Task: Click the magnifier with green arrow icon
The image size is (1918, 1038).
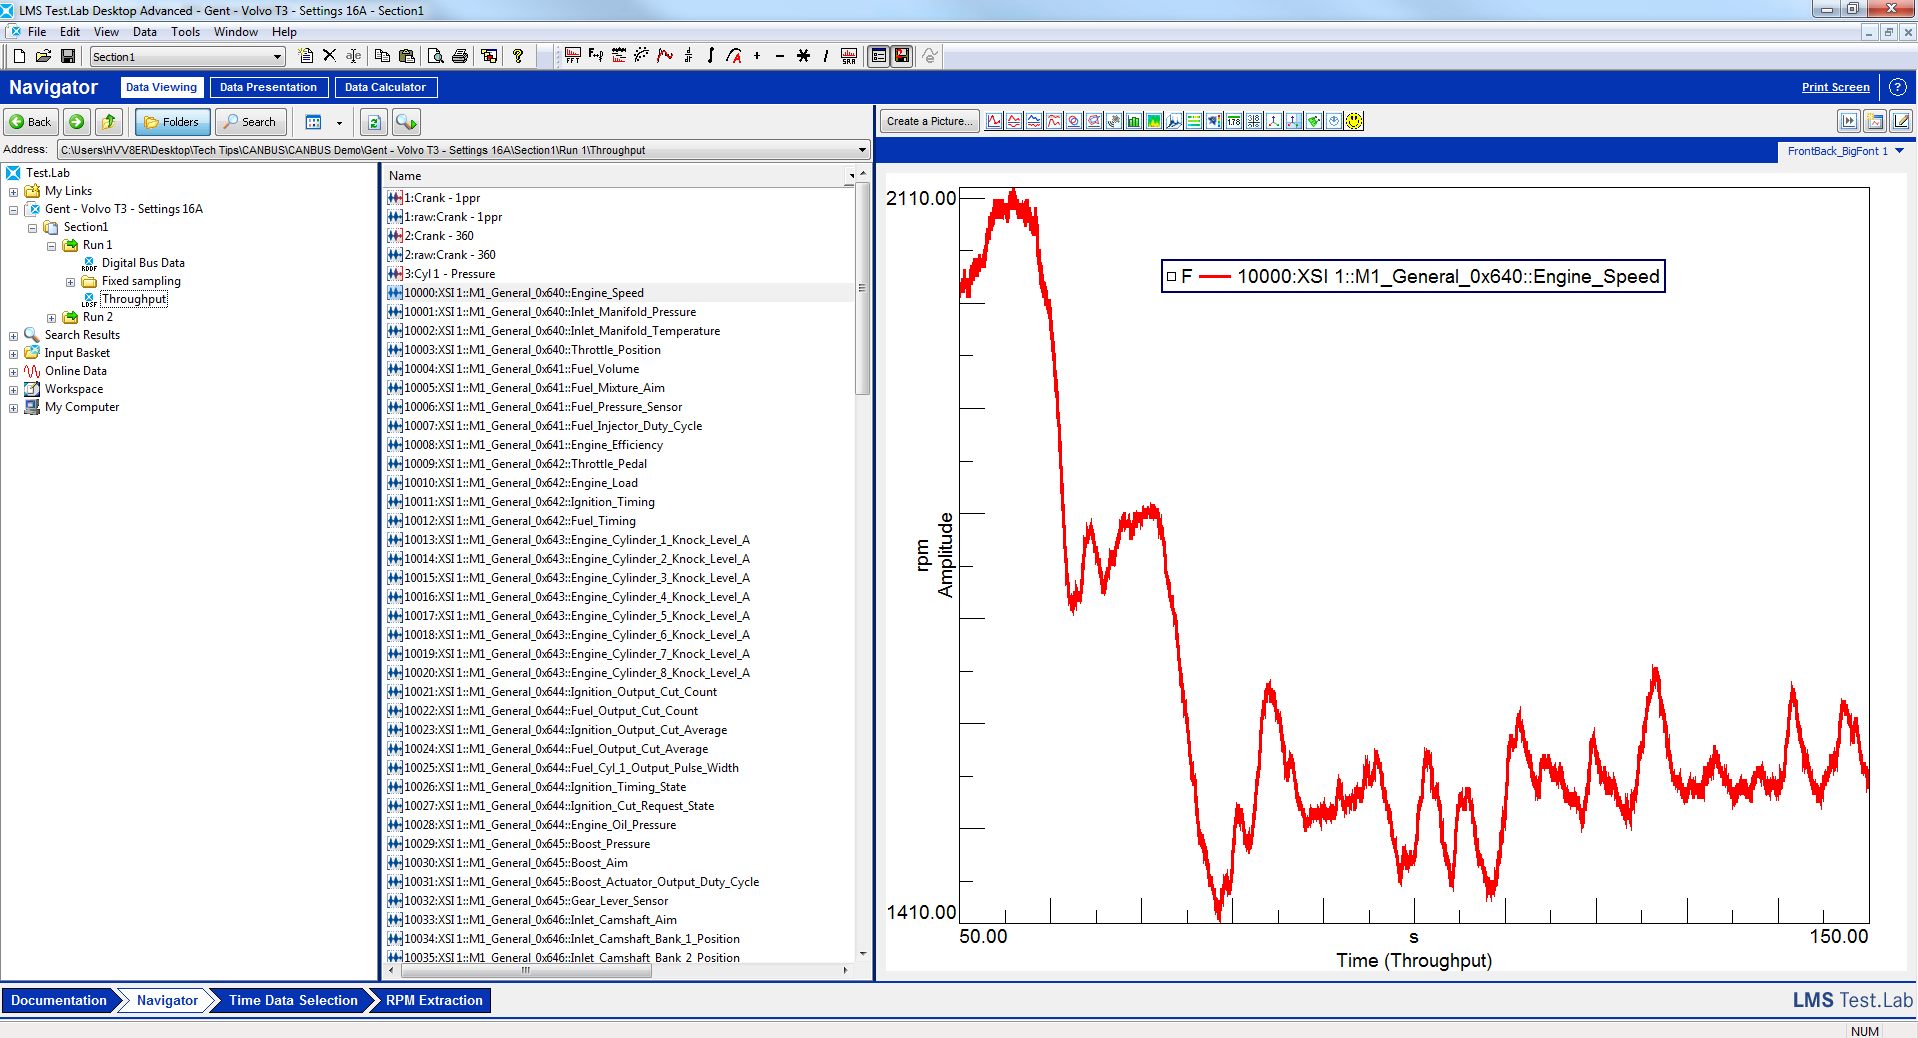Action: pos(406,122)
